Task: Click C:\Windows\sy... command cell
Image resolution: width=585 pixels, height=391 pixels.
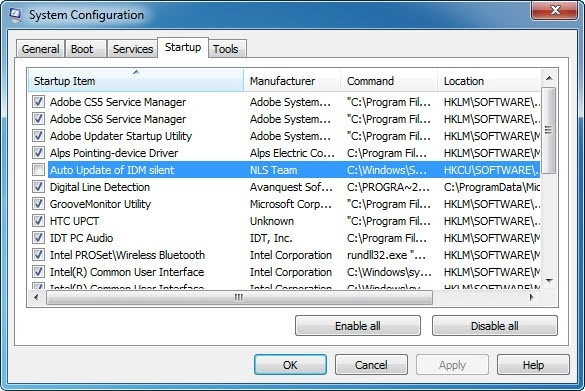Action: click(389, 272)
